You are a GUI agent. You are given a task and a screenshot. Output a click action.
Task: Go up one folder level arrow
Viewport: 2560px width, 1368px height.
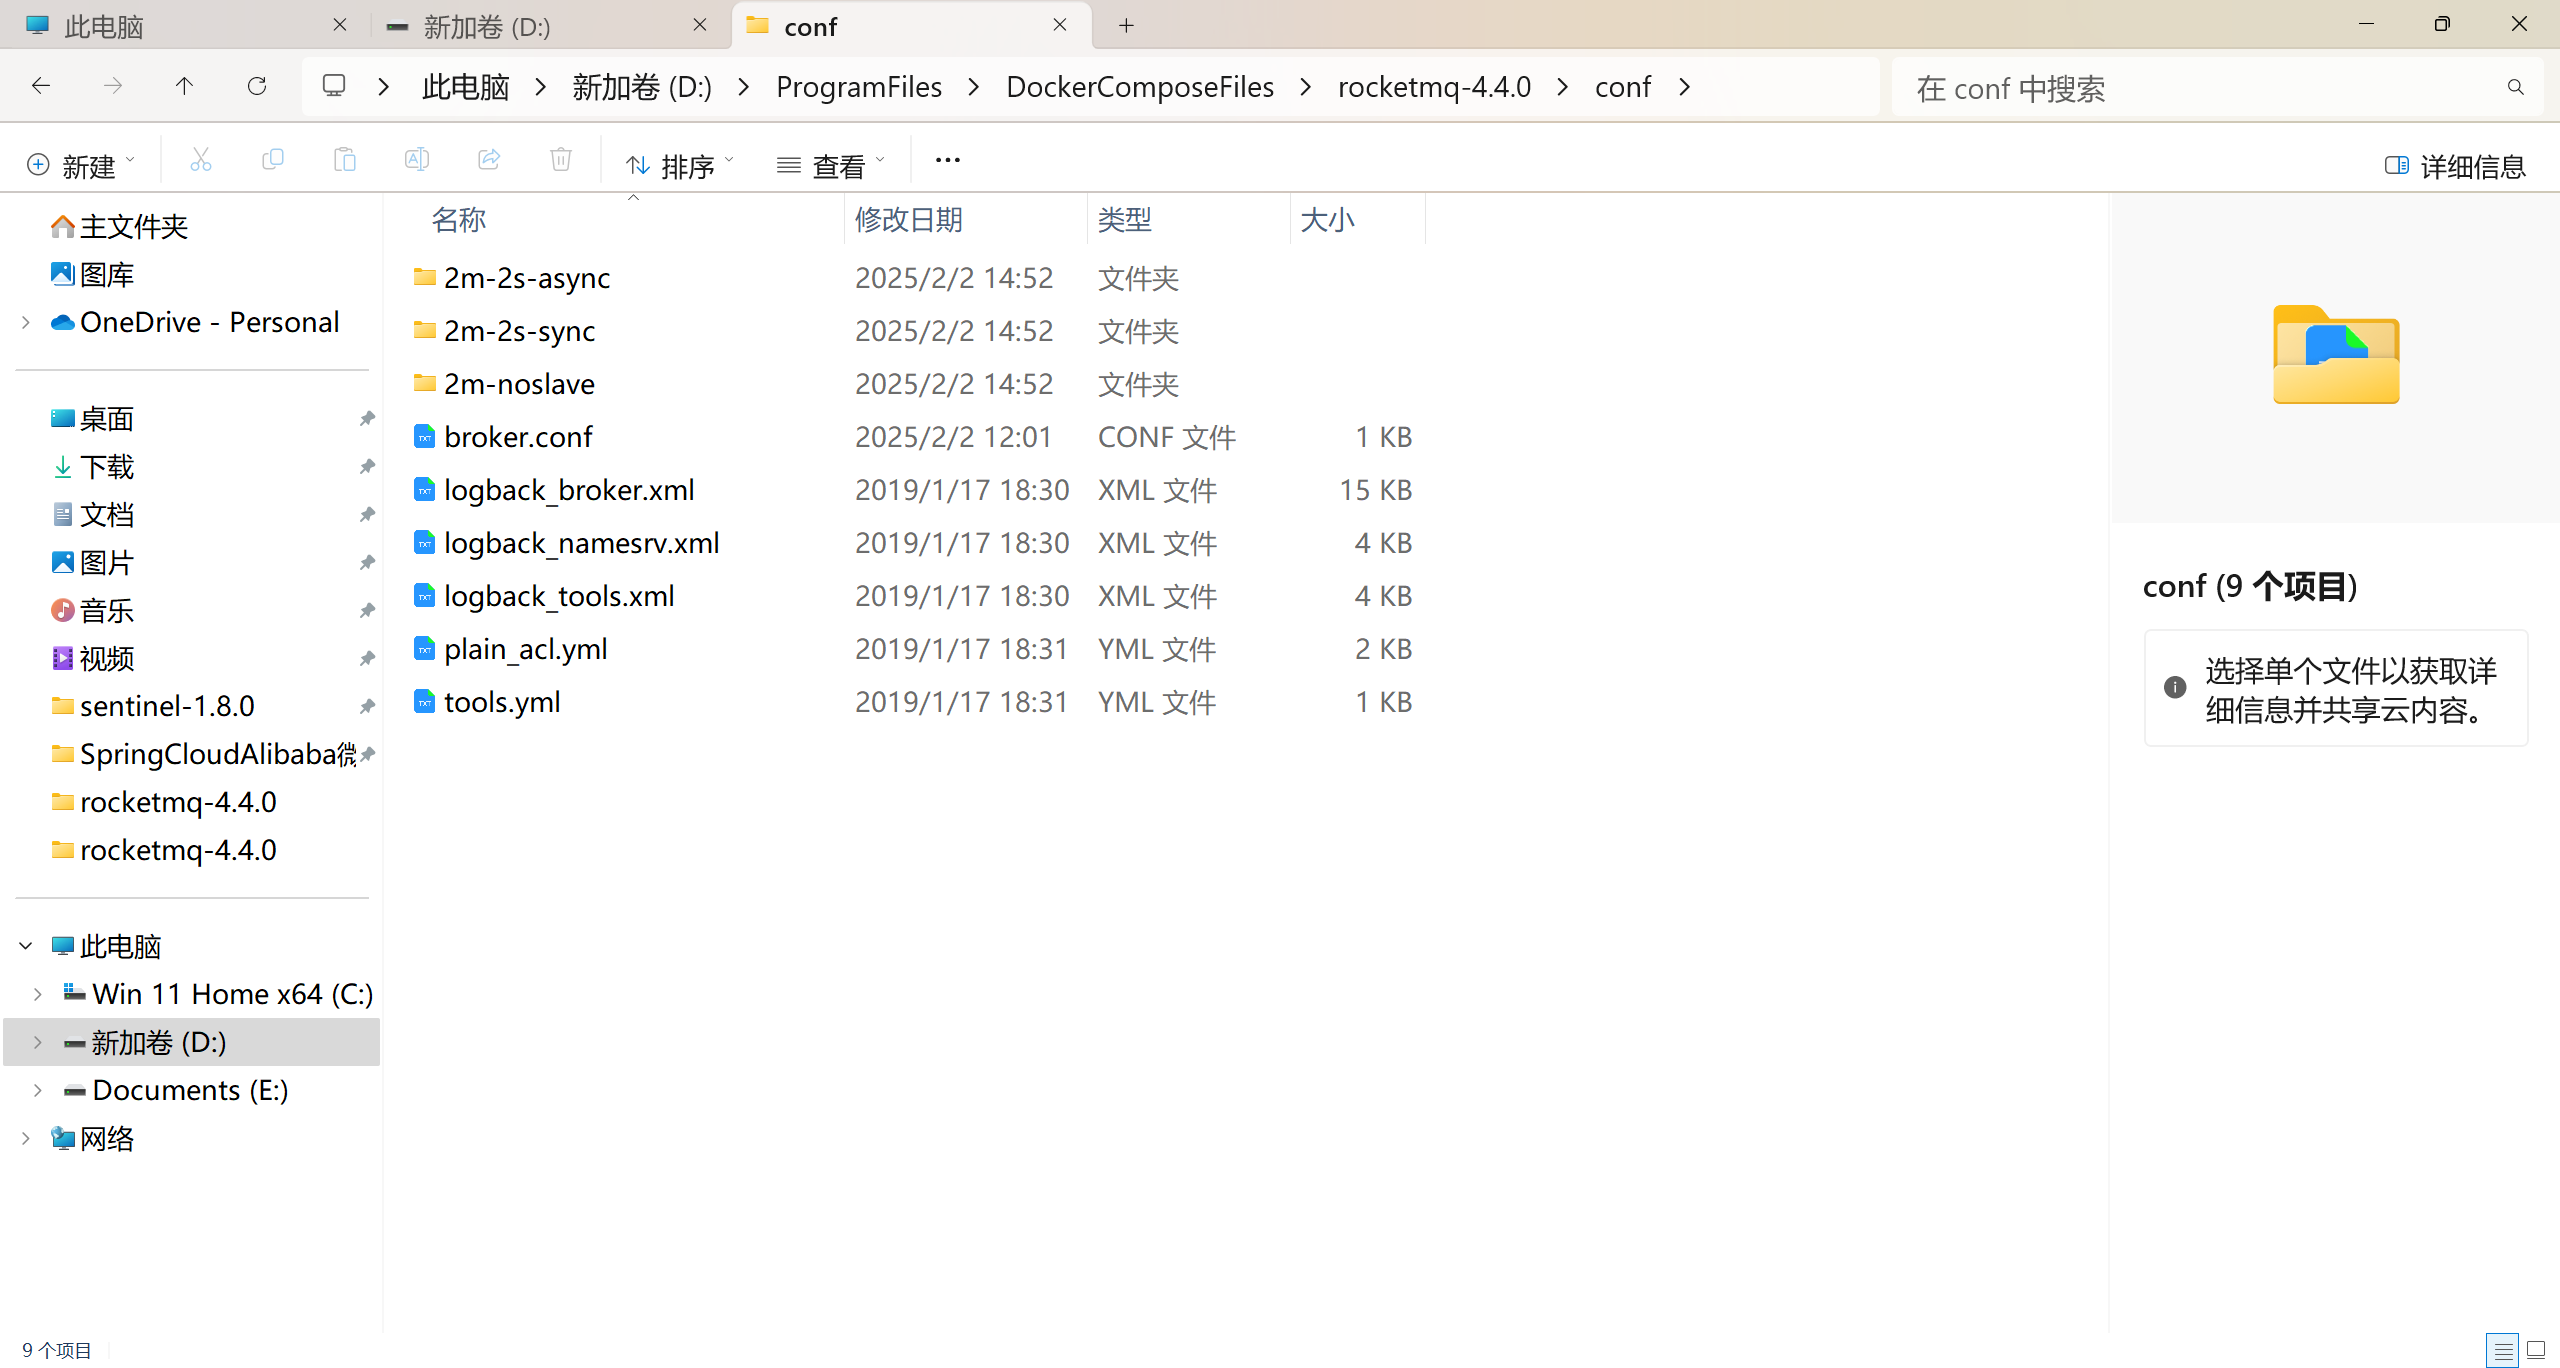[x=184, y=87]
